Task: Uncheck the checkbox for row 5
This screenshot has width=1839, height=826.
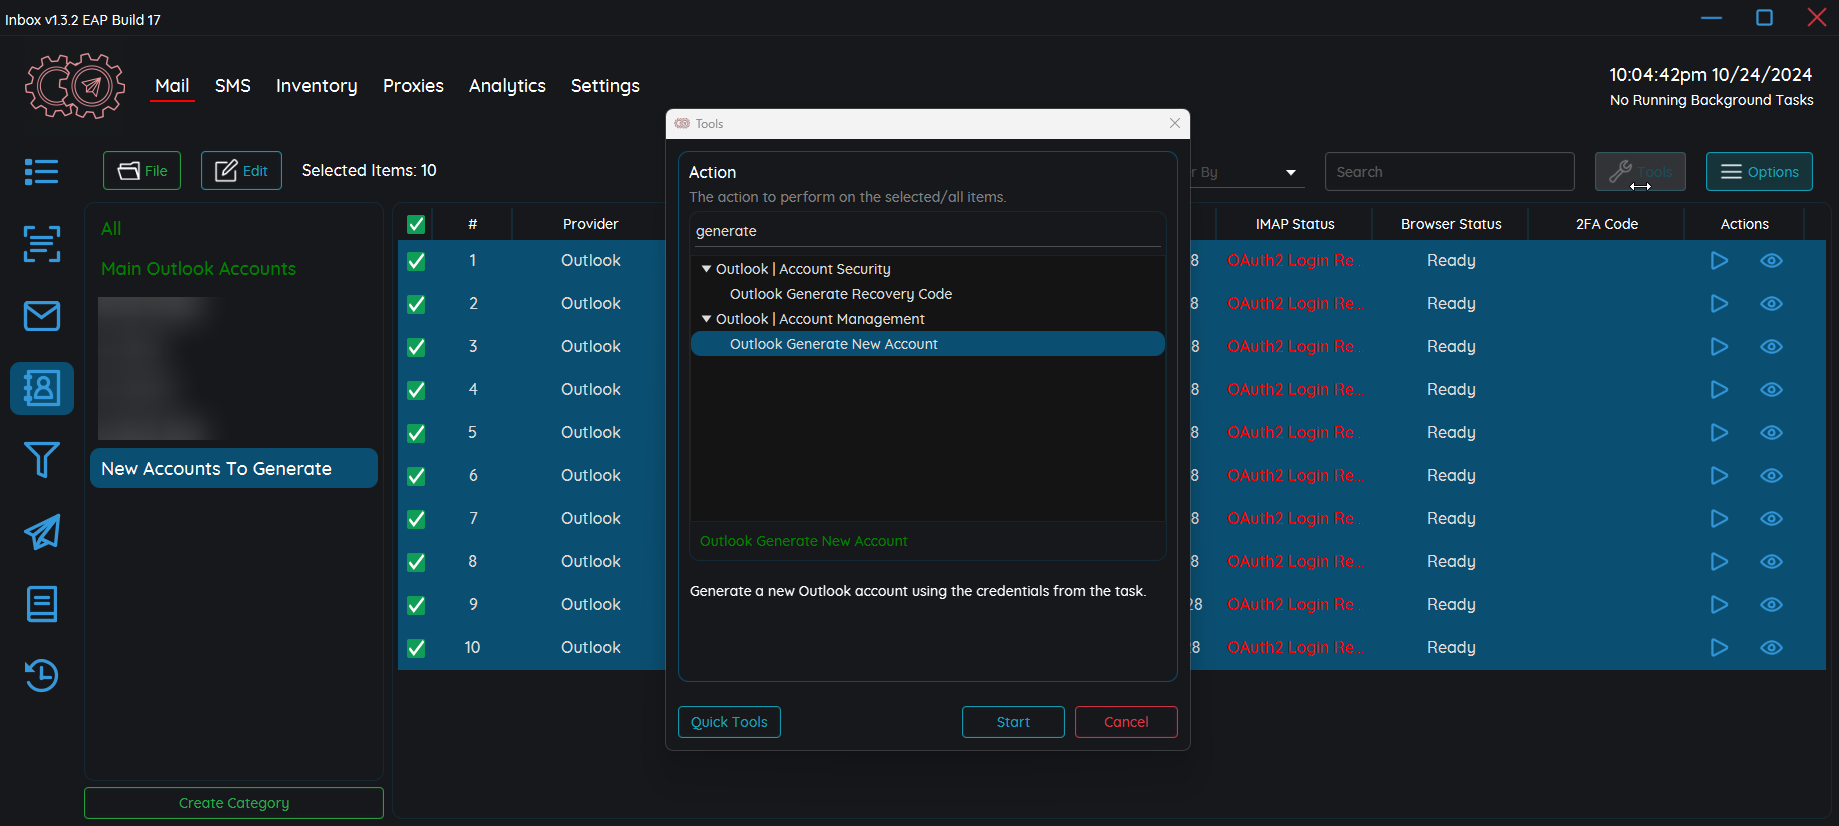Action: pyautogui.click(x=416, y=433)
